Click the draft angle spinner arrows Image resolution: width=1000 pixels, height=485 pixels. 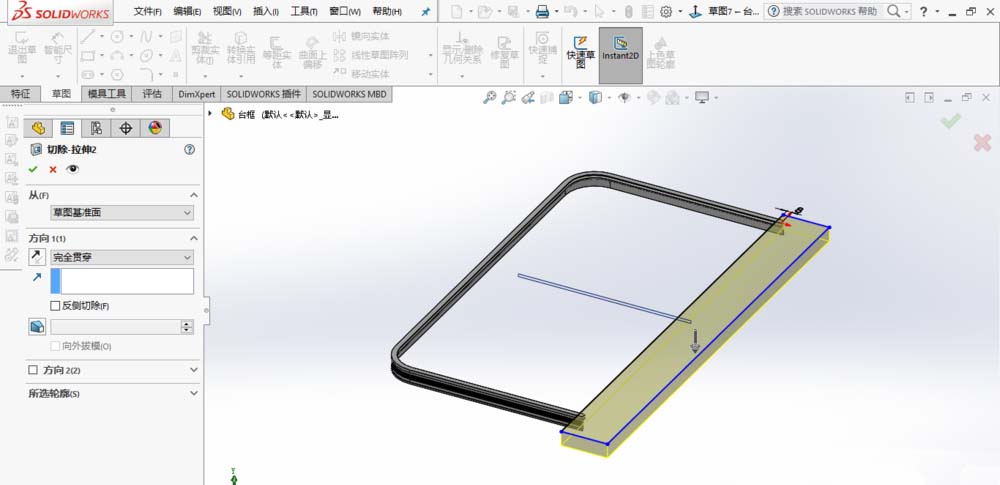click(x=187, y=327)
